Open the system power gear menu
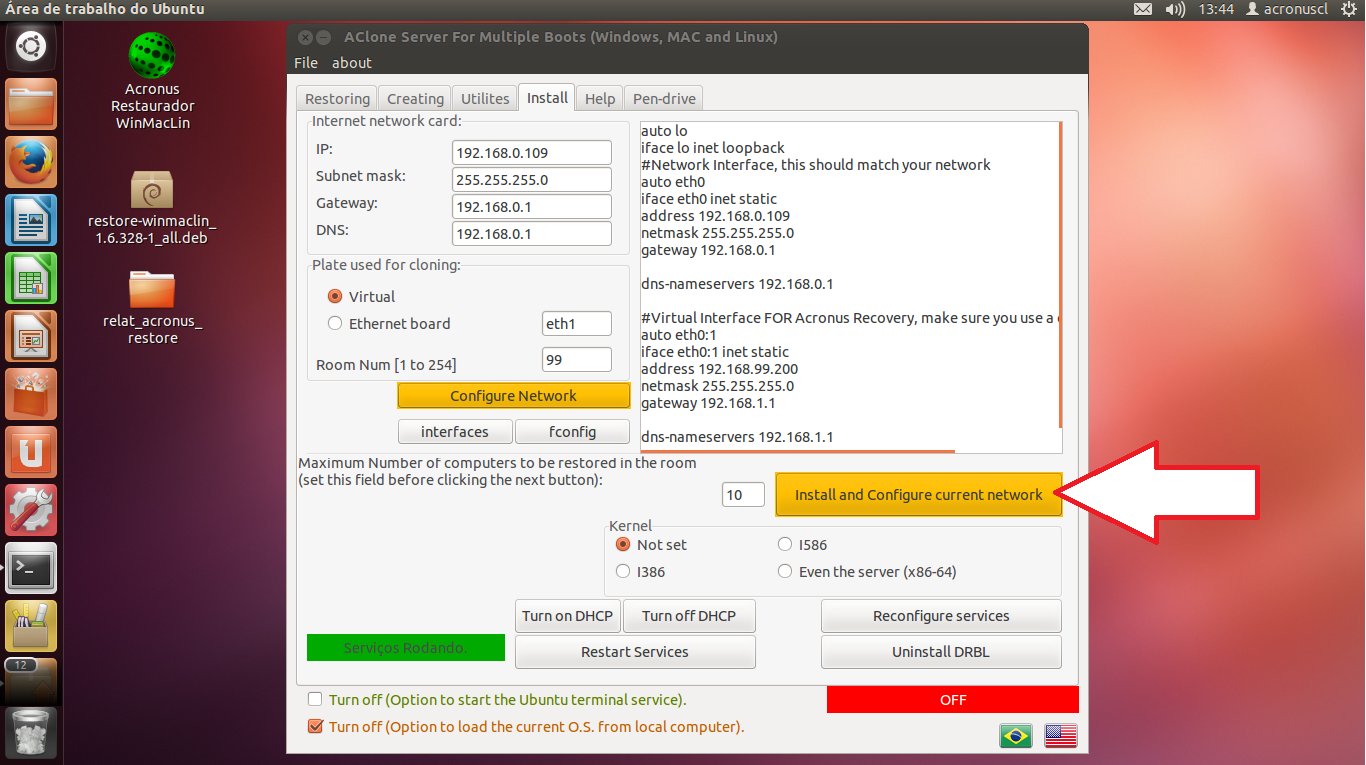Image resolution: width=1366 pixels, height=765 pixels. coord(1347,9)
